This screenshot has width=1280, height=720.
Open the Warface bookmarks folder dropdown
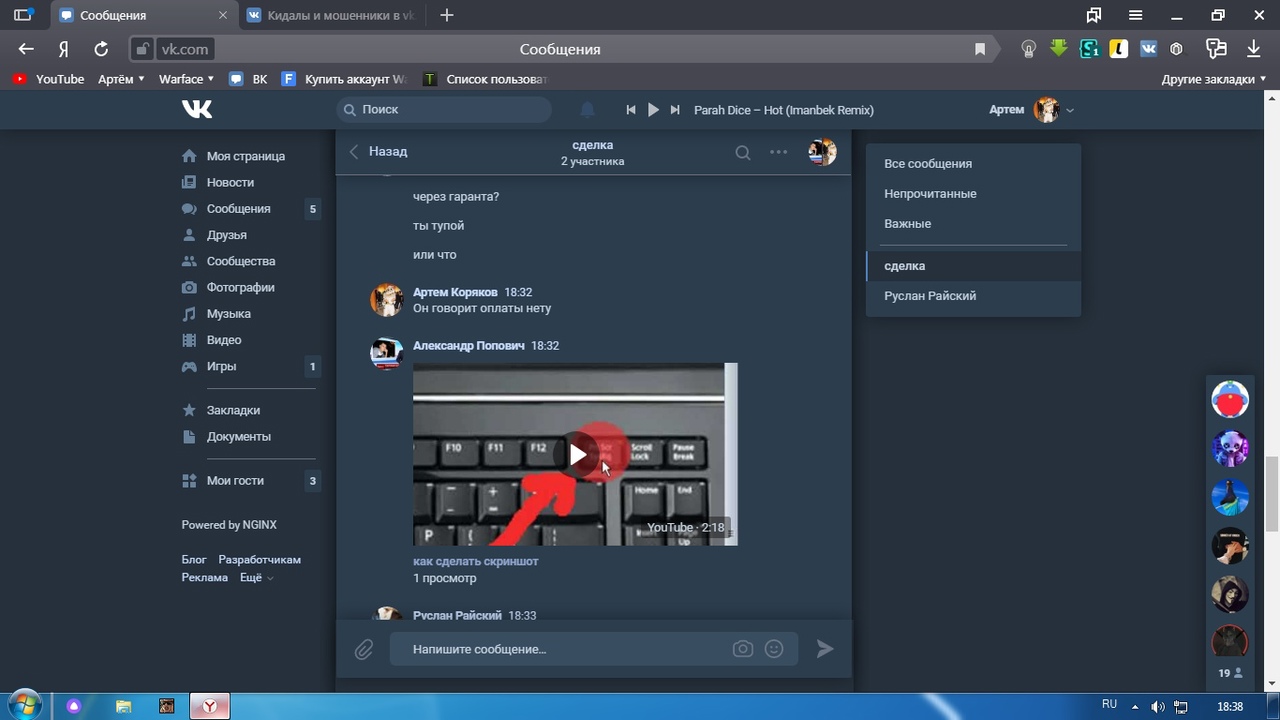[186, 79]
